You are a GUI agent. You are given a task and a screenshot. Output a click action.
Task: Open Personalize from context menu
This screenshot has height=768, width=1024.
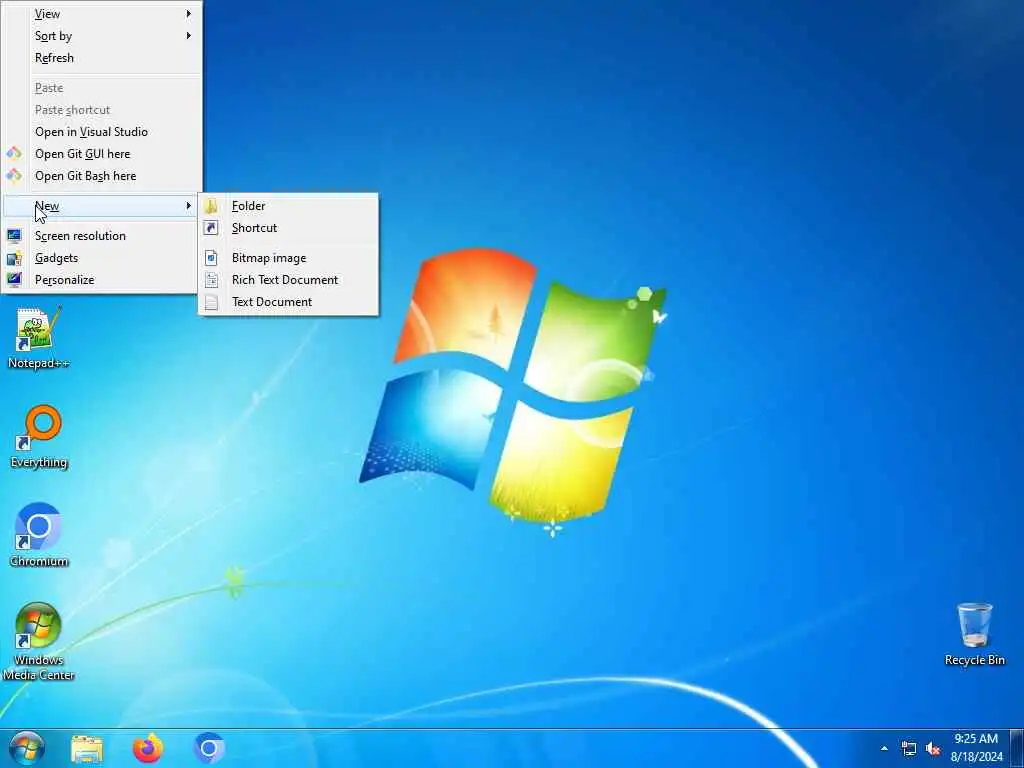pos(101,280)
